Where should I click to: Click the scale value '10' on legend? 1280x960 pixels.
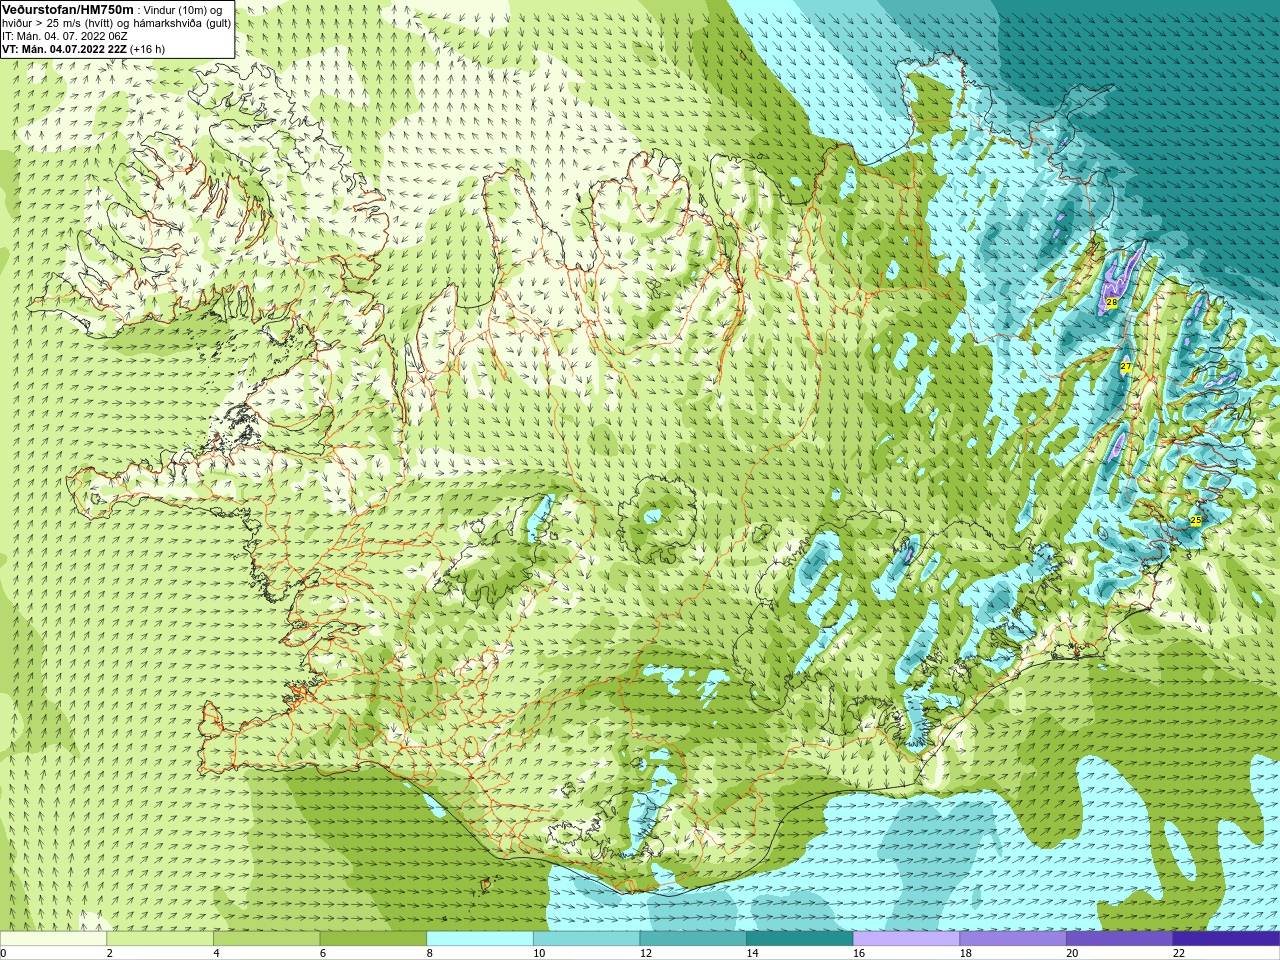coord(539,953)
